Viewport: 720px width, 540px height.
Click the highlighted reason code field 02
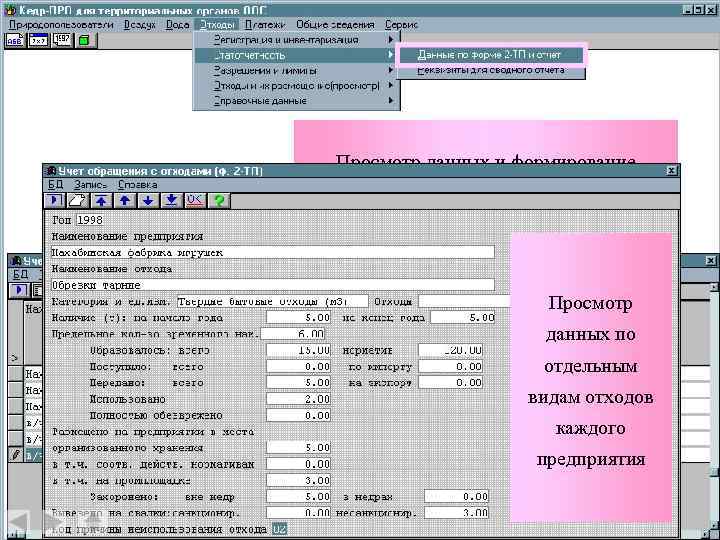pyautogui.click(x=279, y=529)
